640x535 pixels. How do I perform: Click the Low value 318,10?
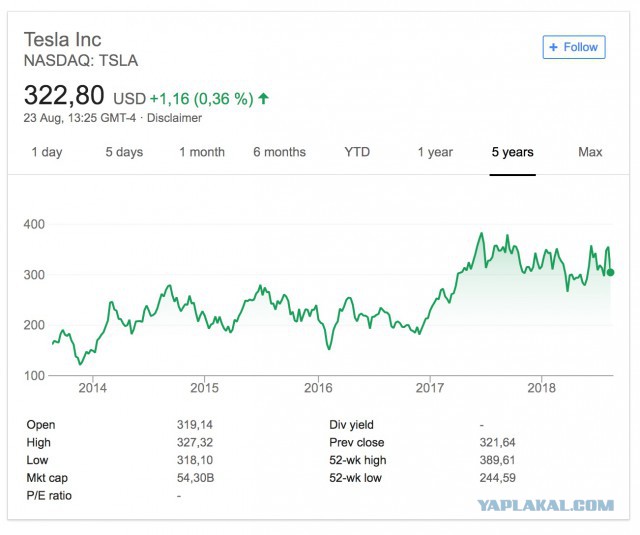coord(195,460)
